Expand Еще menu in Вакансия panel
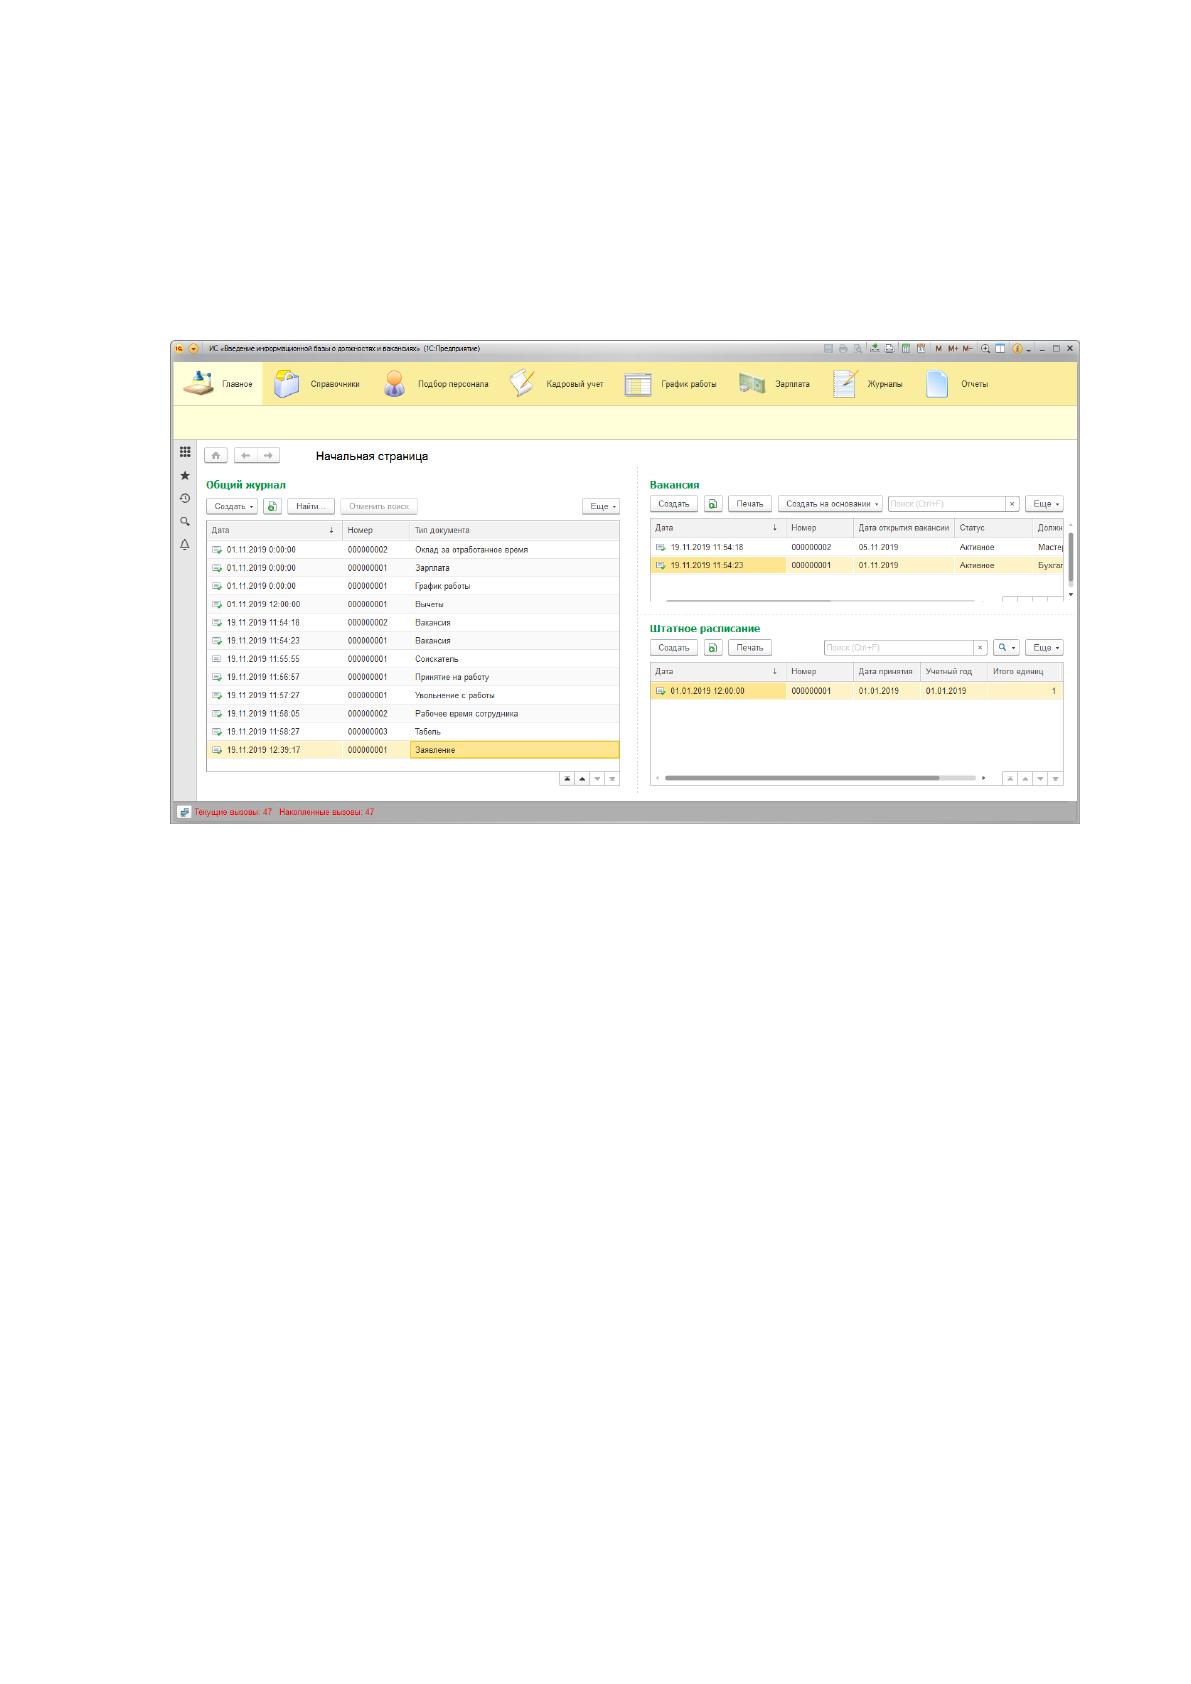Screen dimensions: 1191x1684 1044,504
